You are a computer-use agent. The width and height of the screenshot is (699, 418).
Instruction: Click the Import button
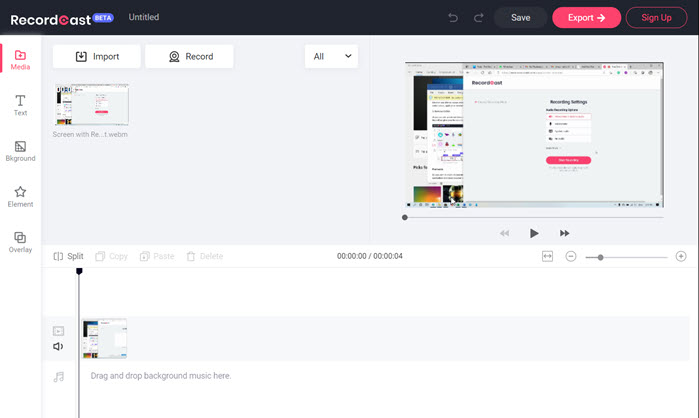pos(97,56)
